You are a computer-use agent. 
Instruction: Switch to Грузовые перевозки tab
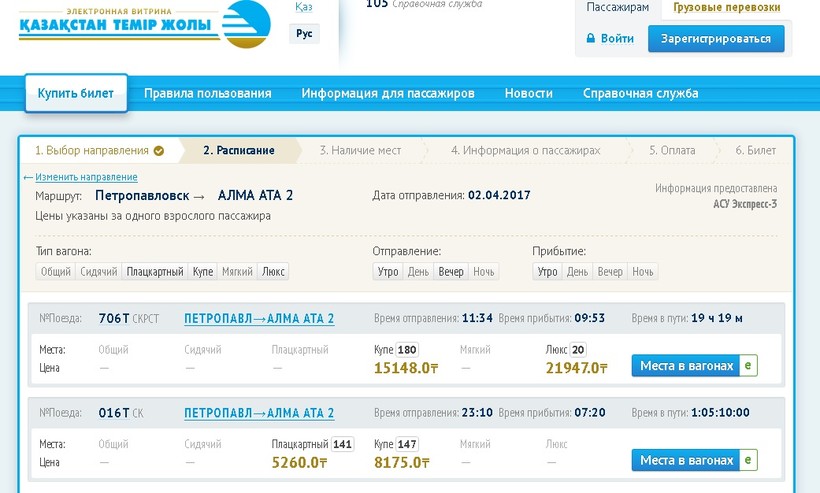[x=727, y=8]
